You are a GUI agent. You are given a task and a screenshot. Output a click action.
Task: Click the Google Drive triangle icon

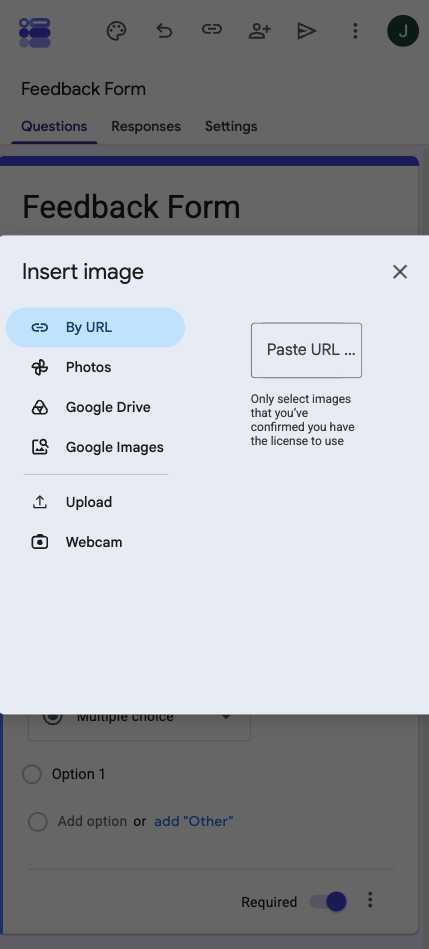[x=40, y=407]
